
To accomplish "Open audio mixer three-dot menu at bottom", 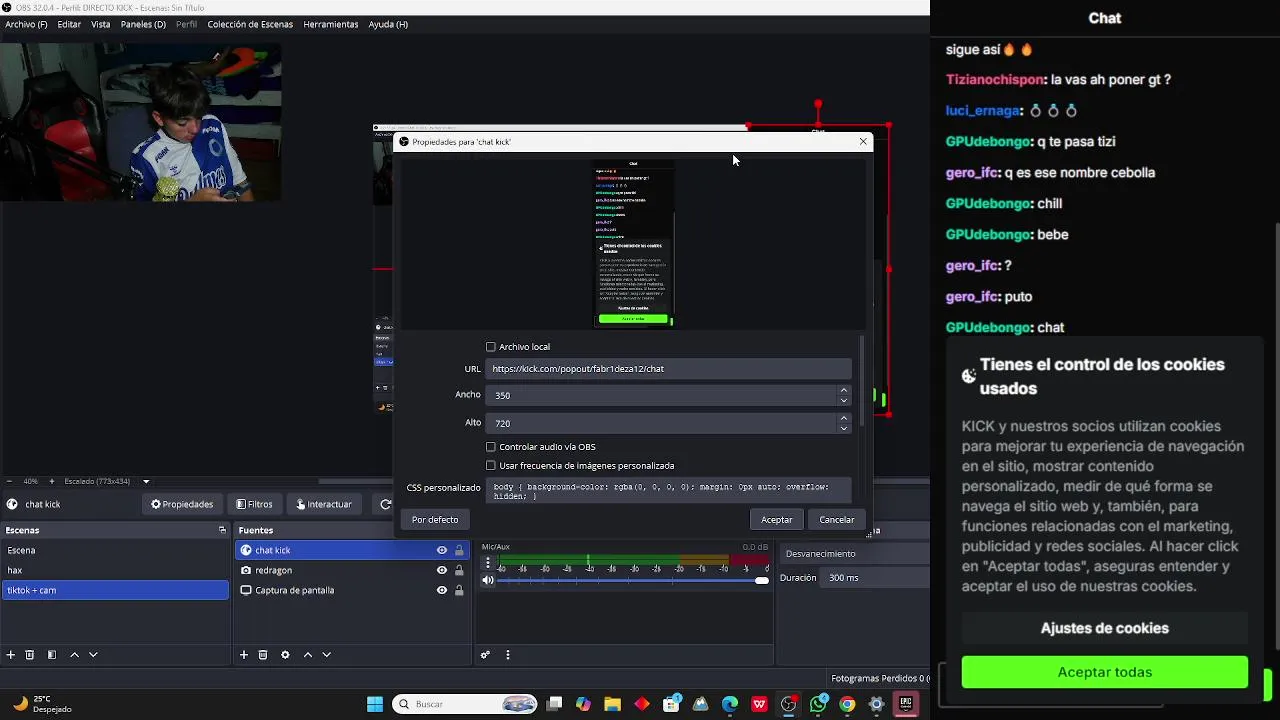I will [x=507, y=655].
